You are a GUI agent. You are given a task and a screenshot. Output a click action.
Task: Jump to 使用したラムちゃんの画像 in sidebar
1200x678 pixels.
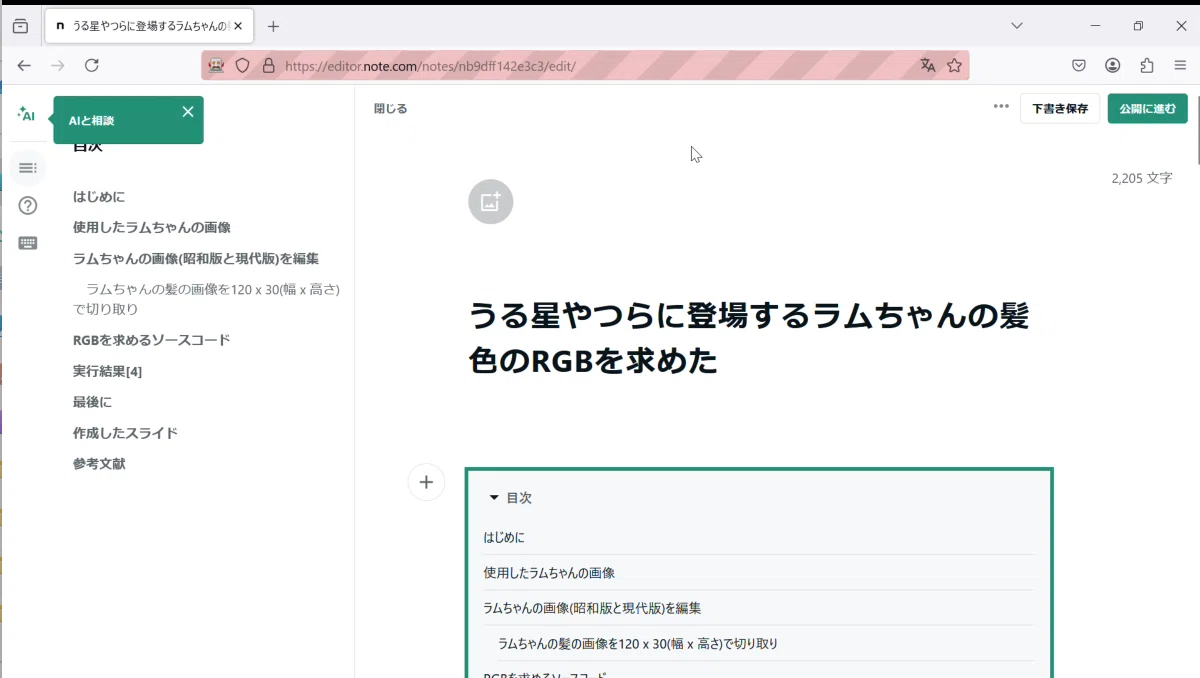(152, 227)
